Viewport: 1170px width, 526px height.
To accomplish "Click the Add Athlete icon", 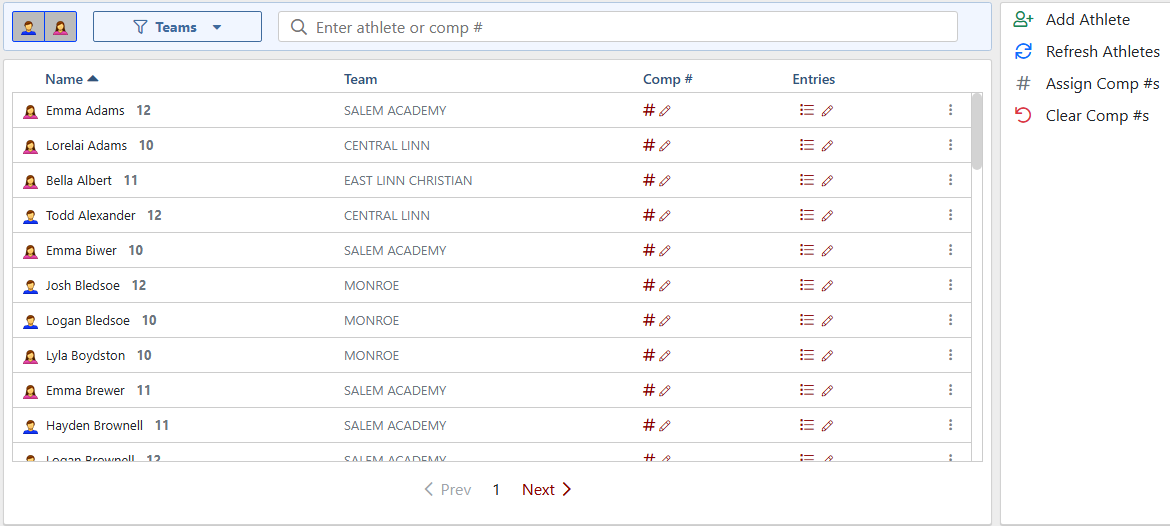I will (1023, 19).
